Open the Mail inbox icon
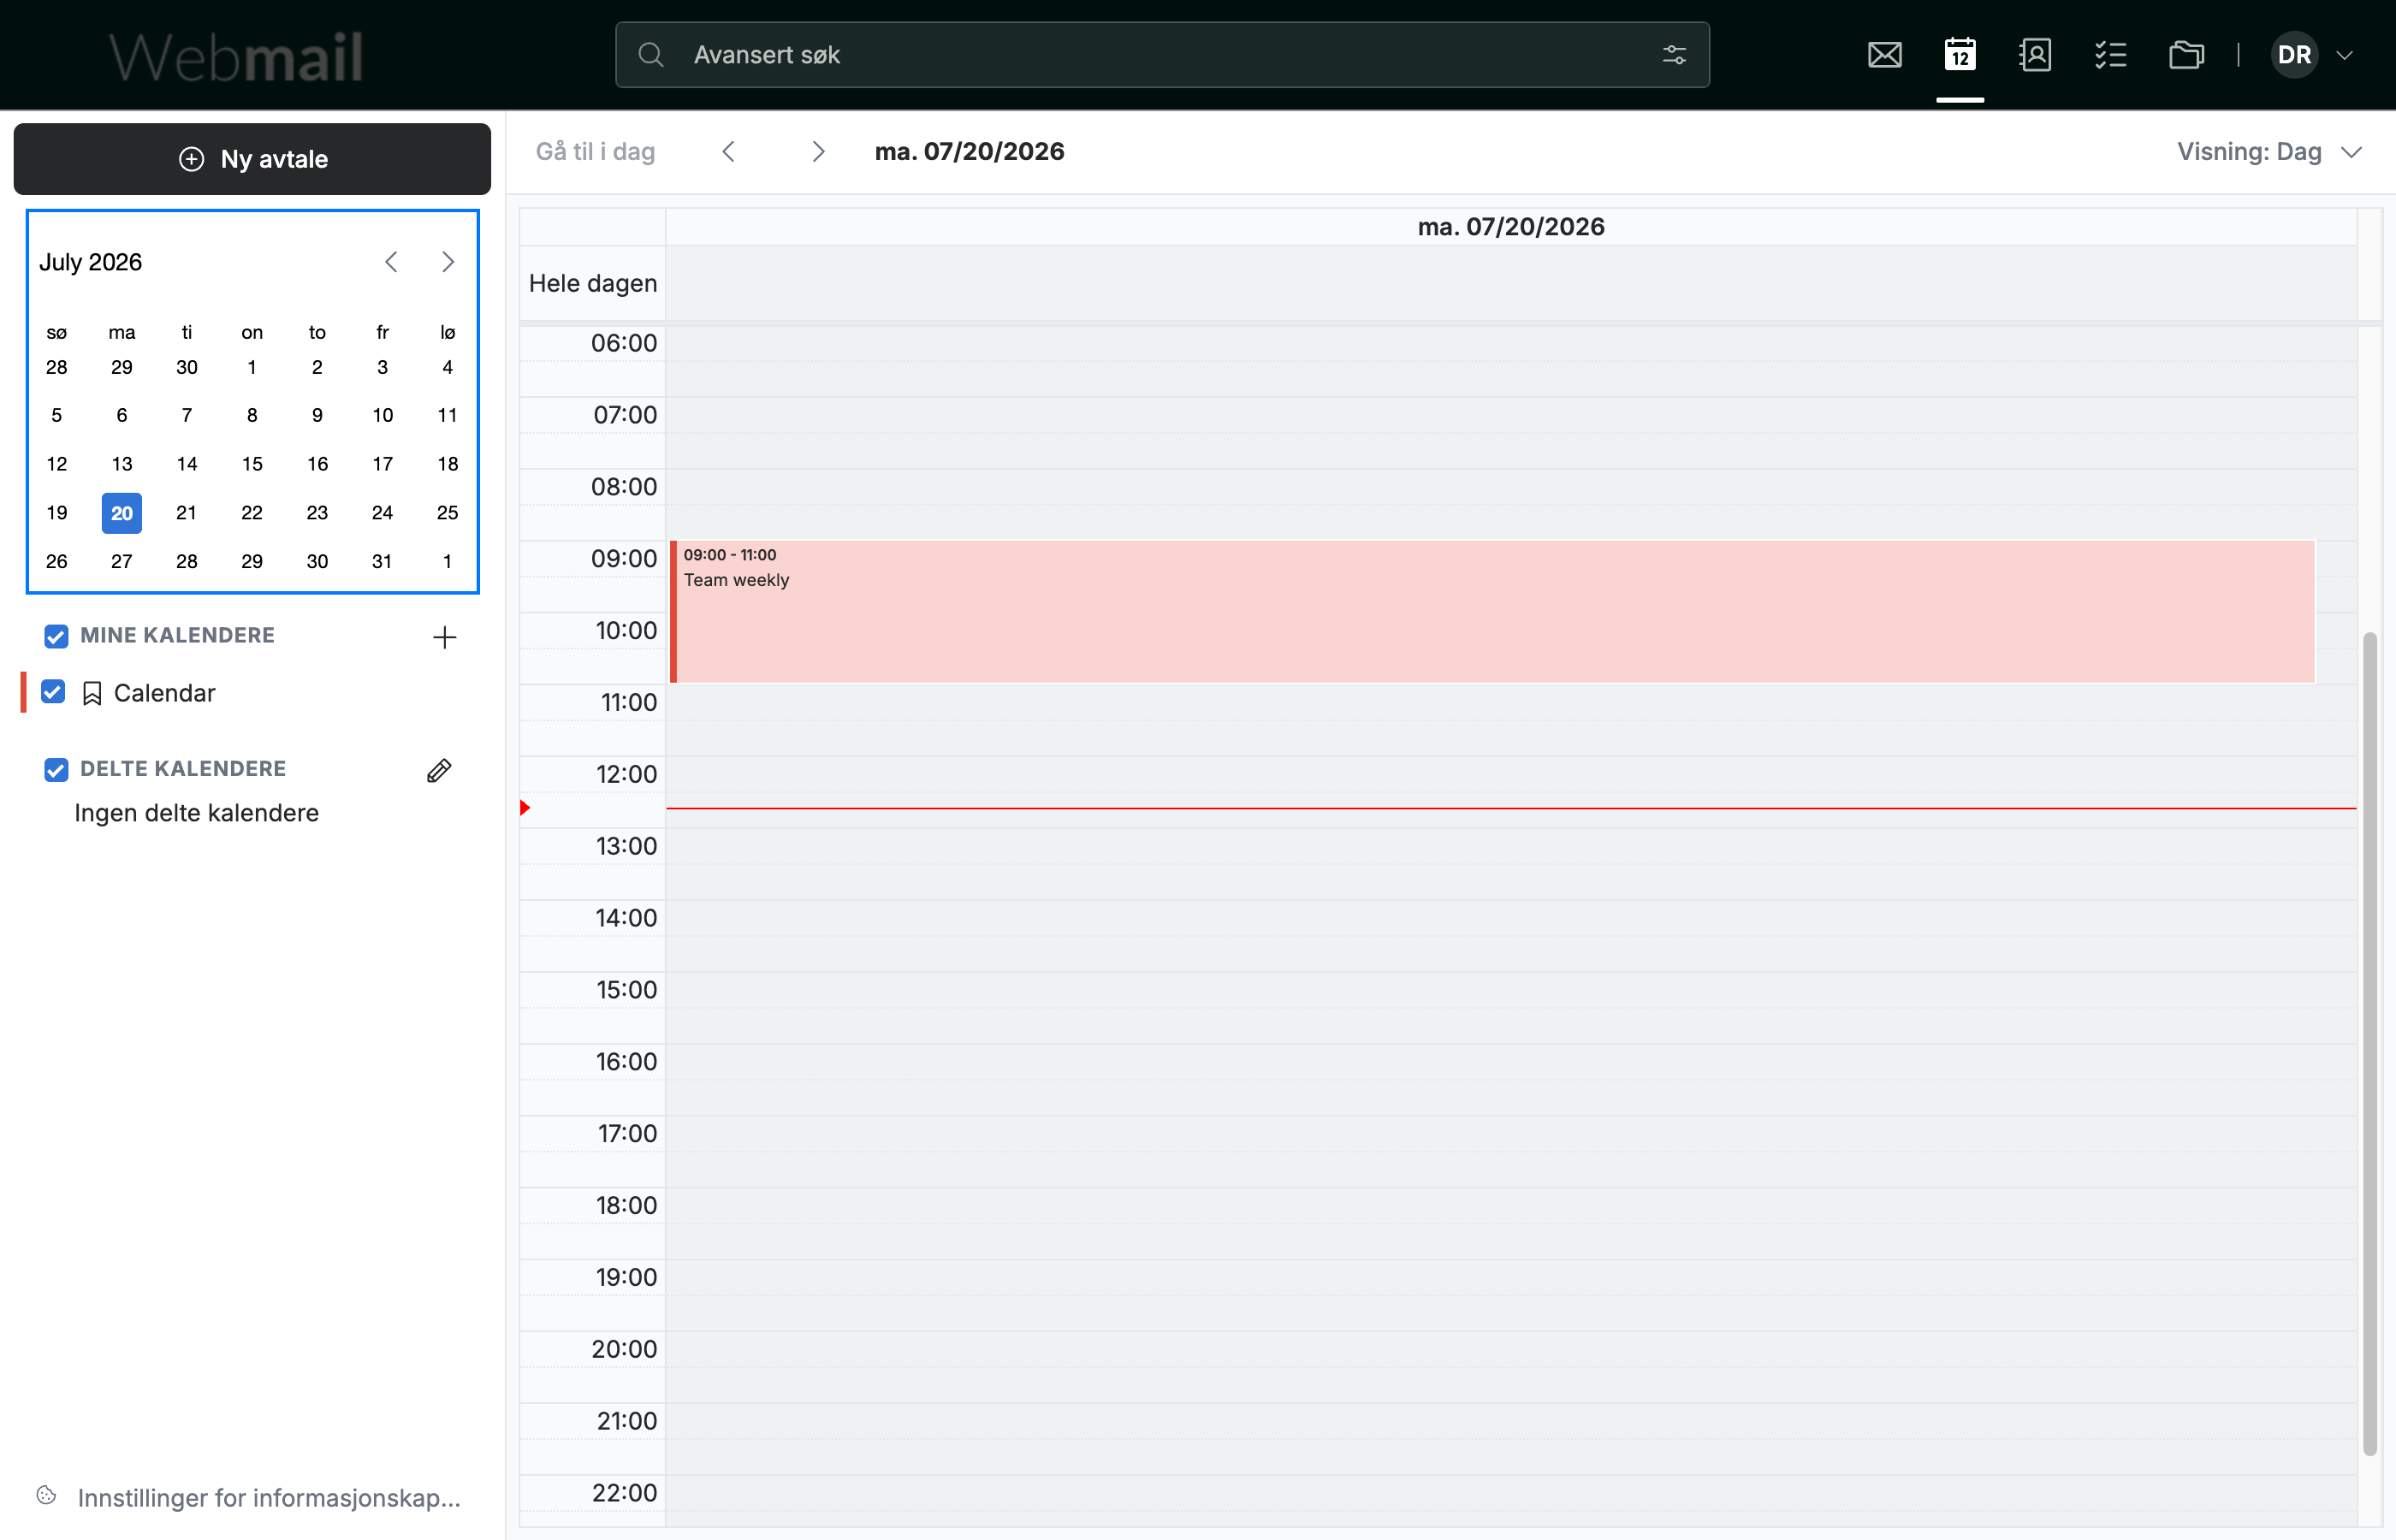The height and width of the screenshot is (1540, 2396). 1884,55
